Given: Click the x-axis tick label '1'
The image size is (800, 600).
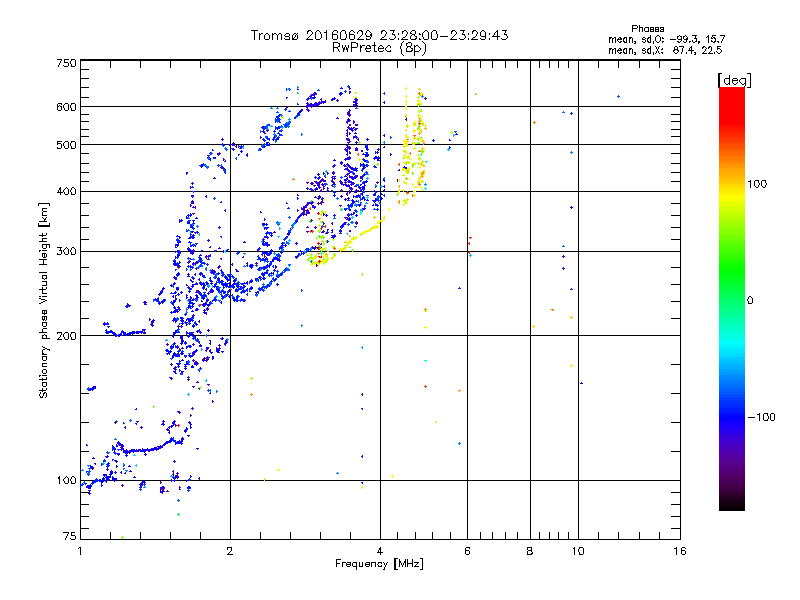Looking at the screenshot, I should (80, 551).
